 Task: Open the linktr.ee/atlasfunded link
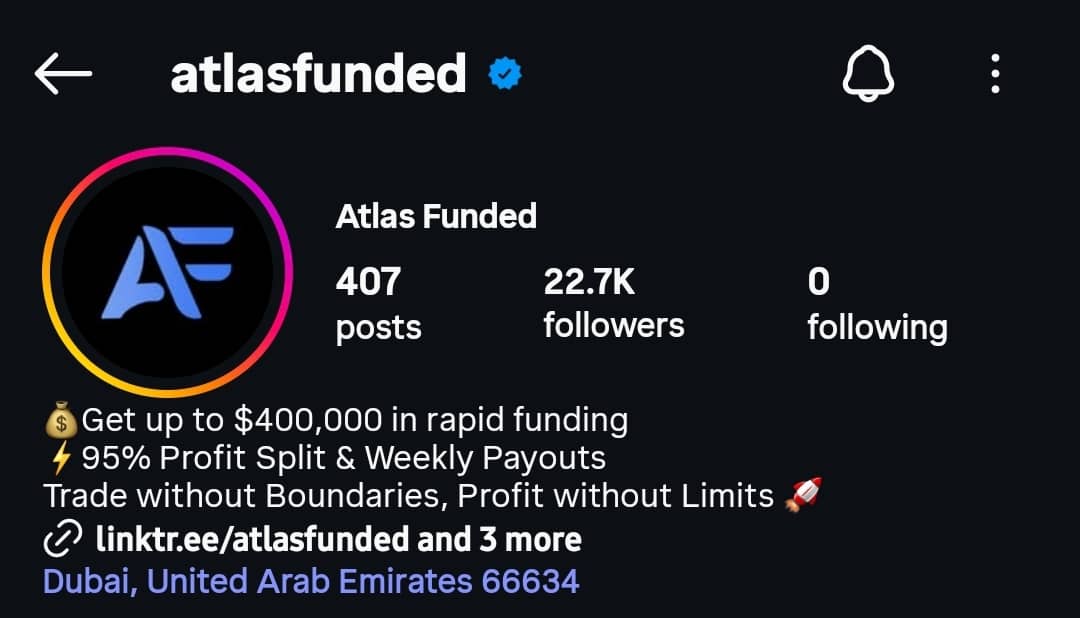[253, 541]
